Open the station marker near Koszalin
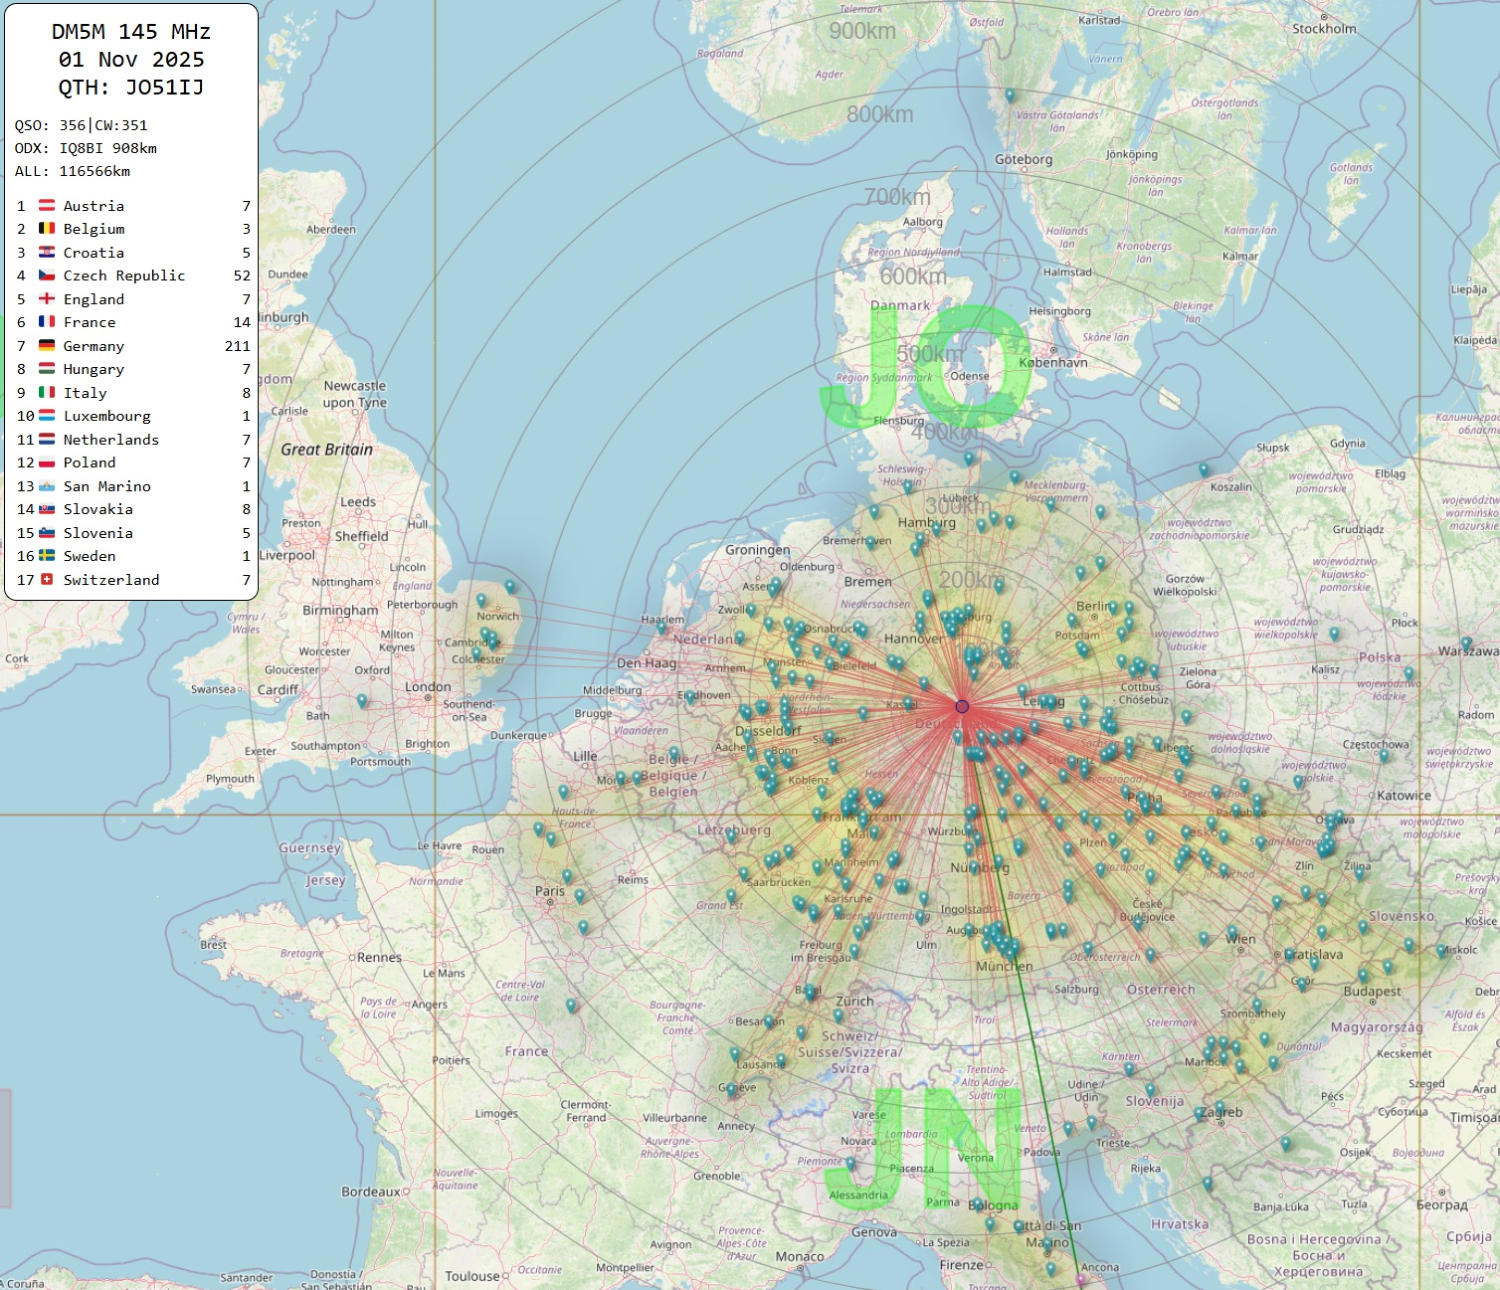1500x1290 pixels. [1204, 468]
